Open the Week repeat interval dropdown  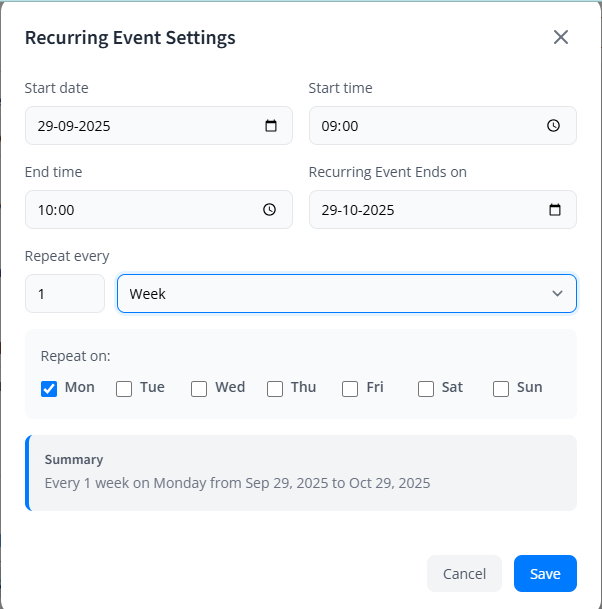346,294
